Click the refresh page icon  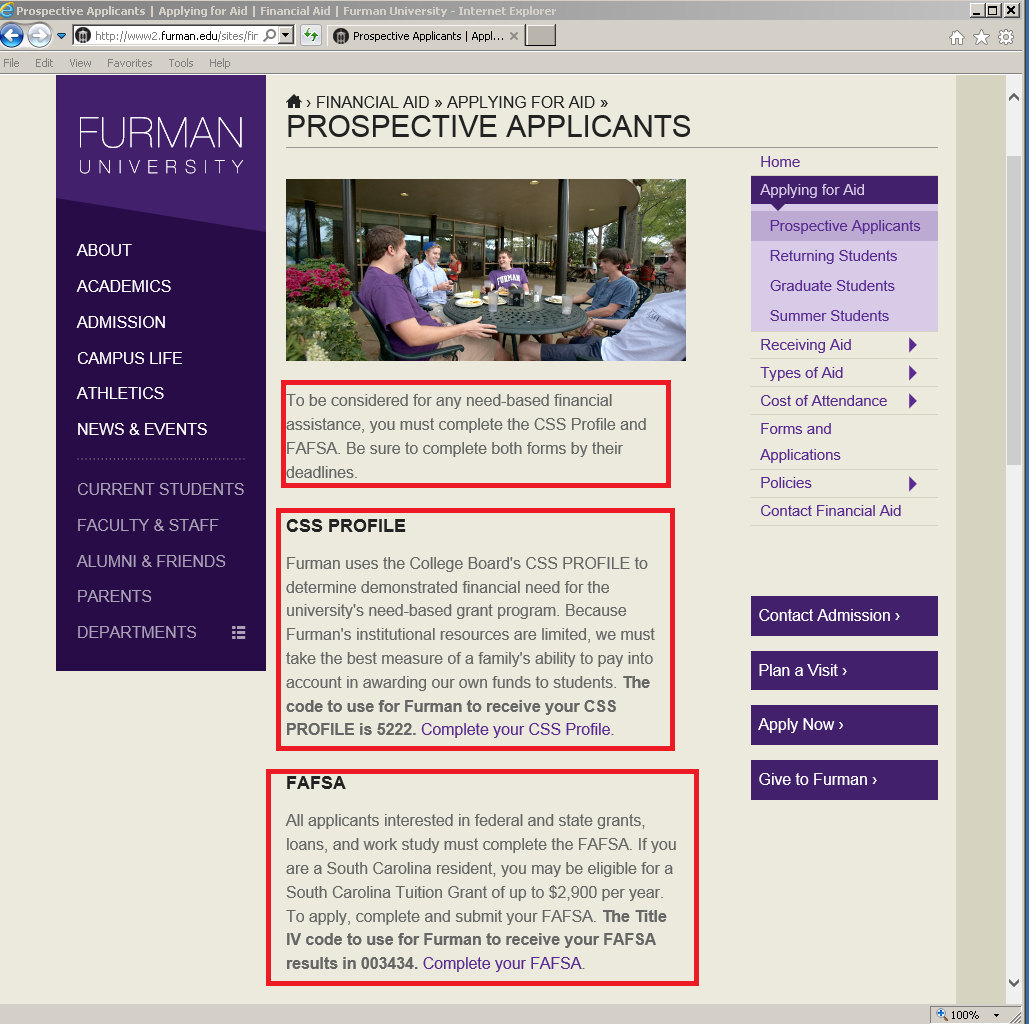[x=311, y=36]
